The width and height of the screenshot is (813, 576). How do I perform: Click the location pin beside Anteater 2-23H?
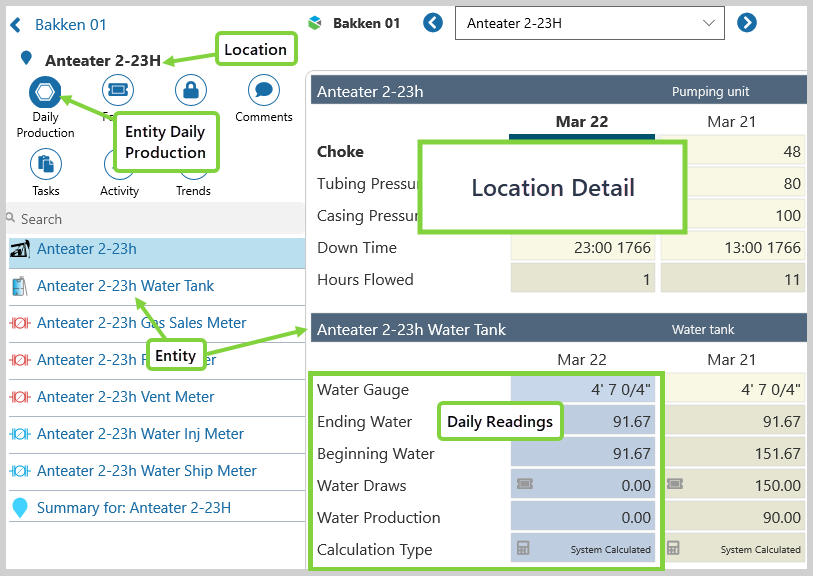point(26,58)
